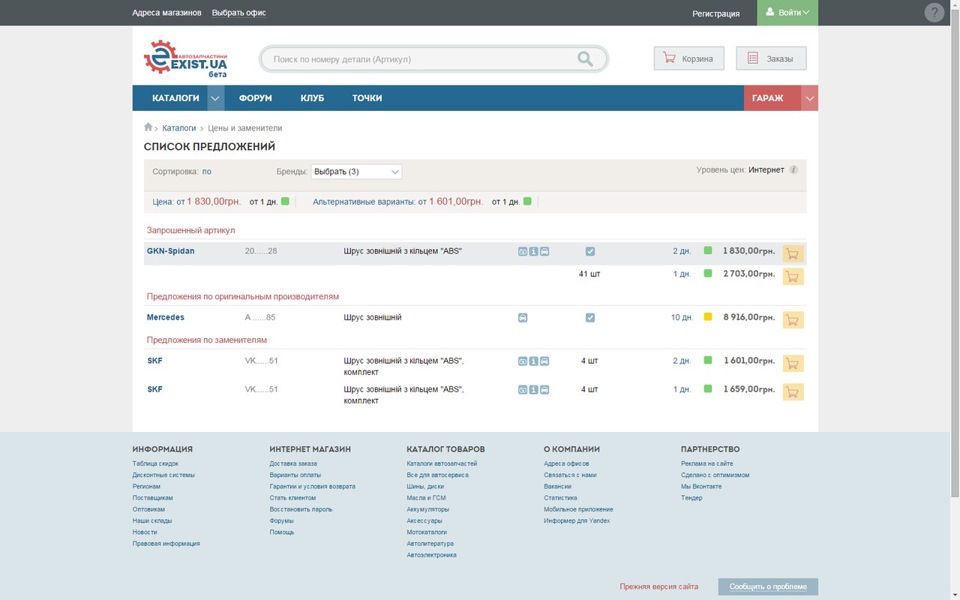The image size is (960, 600).
Task: Open the help question mark icon
Action: point(934,12)
